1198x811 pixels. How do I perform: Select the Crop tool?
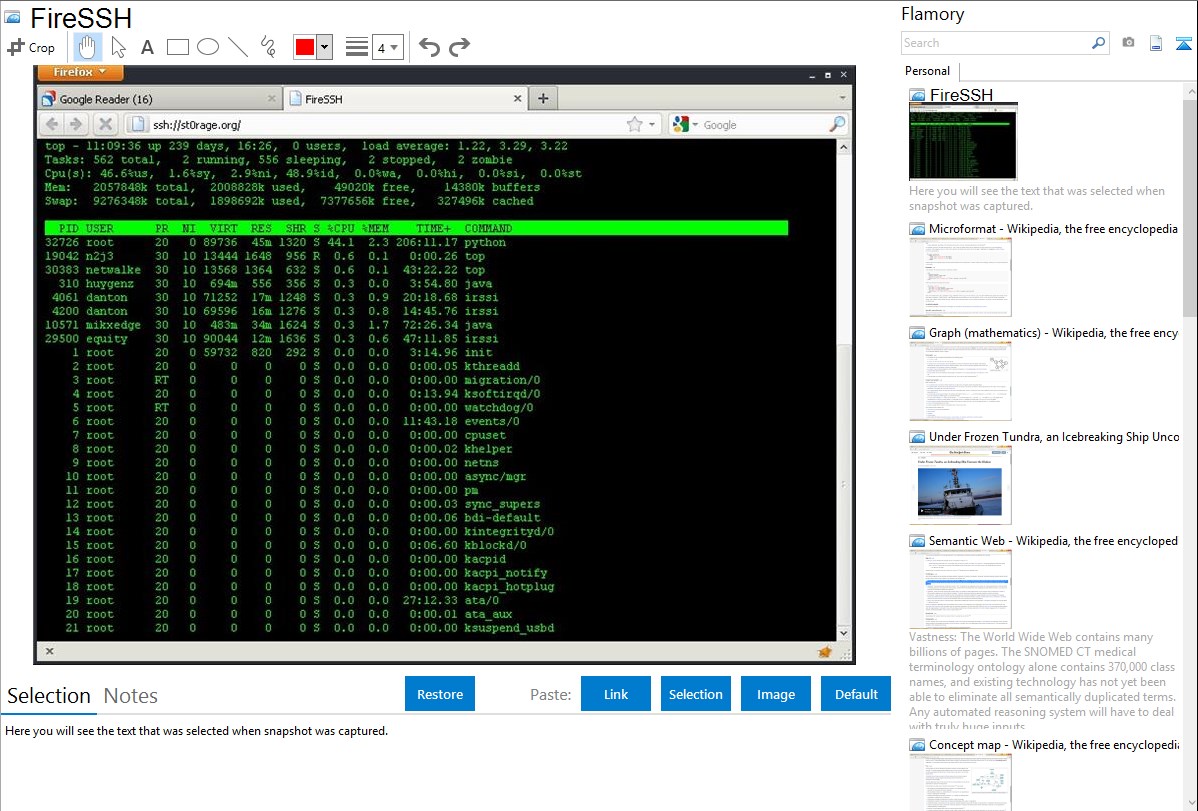pyautogui.click(x=31, y=47)
